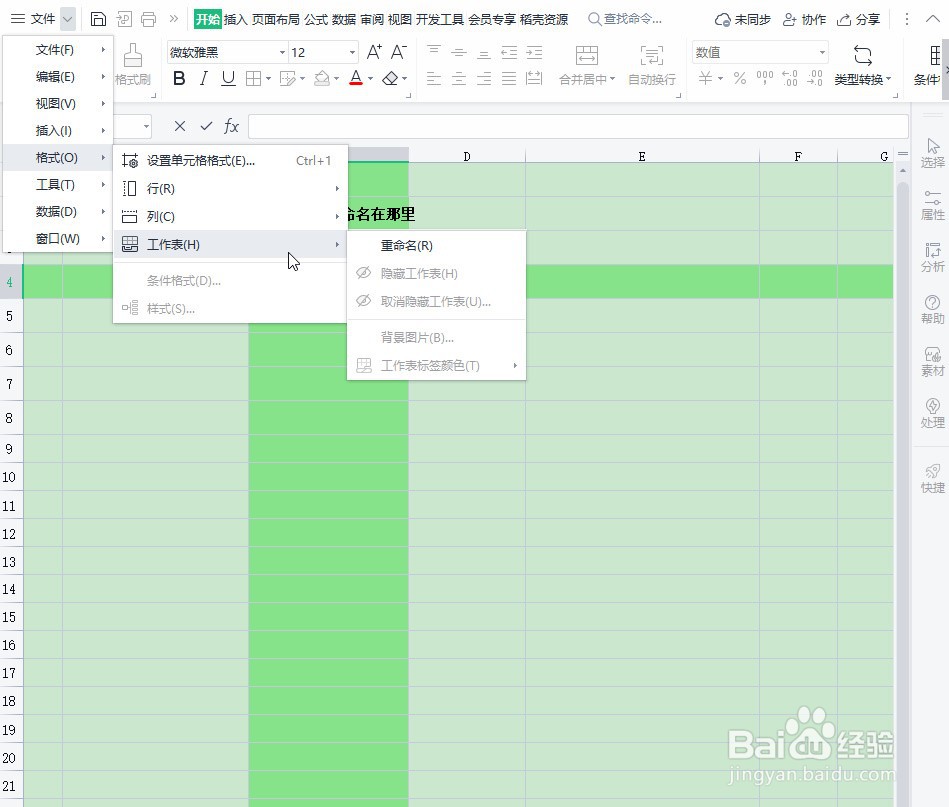Screen dimensions: 949x807
Task: Click the Borders icon
Action: [x=254, y=78]
